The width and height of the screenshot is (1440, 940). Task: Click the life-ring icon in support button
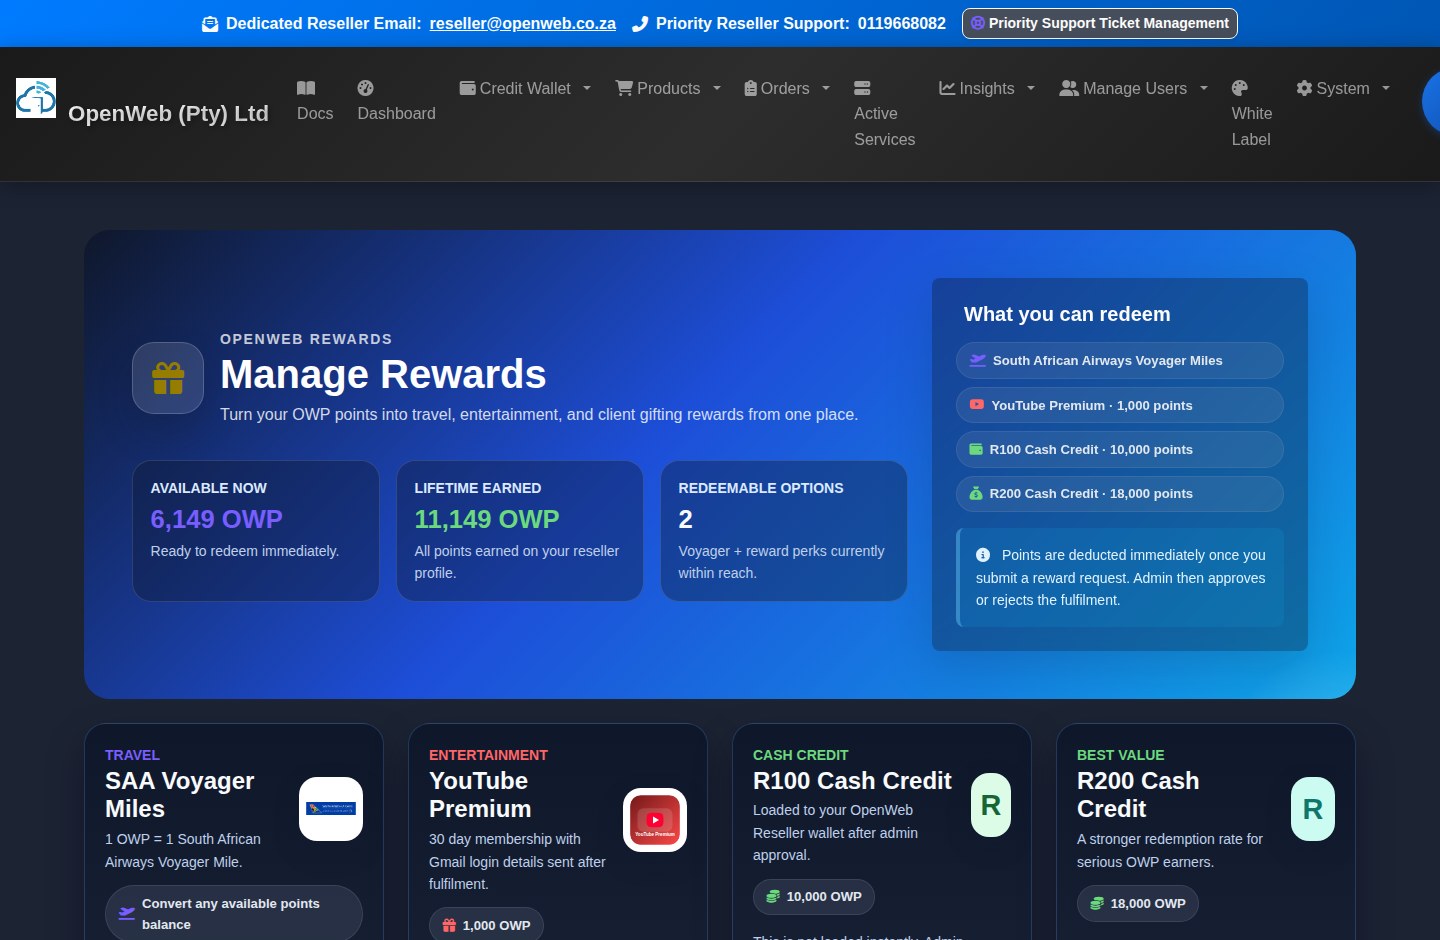click(x=978, y=23)
